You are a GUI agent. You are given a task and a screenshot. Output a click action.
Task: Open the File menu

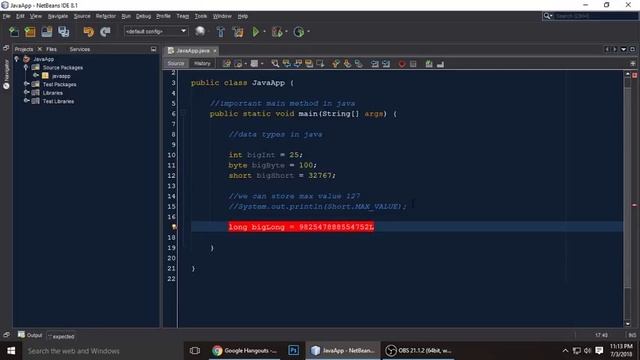7,16
